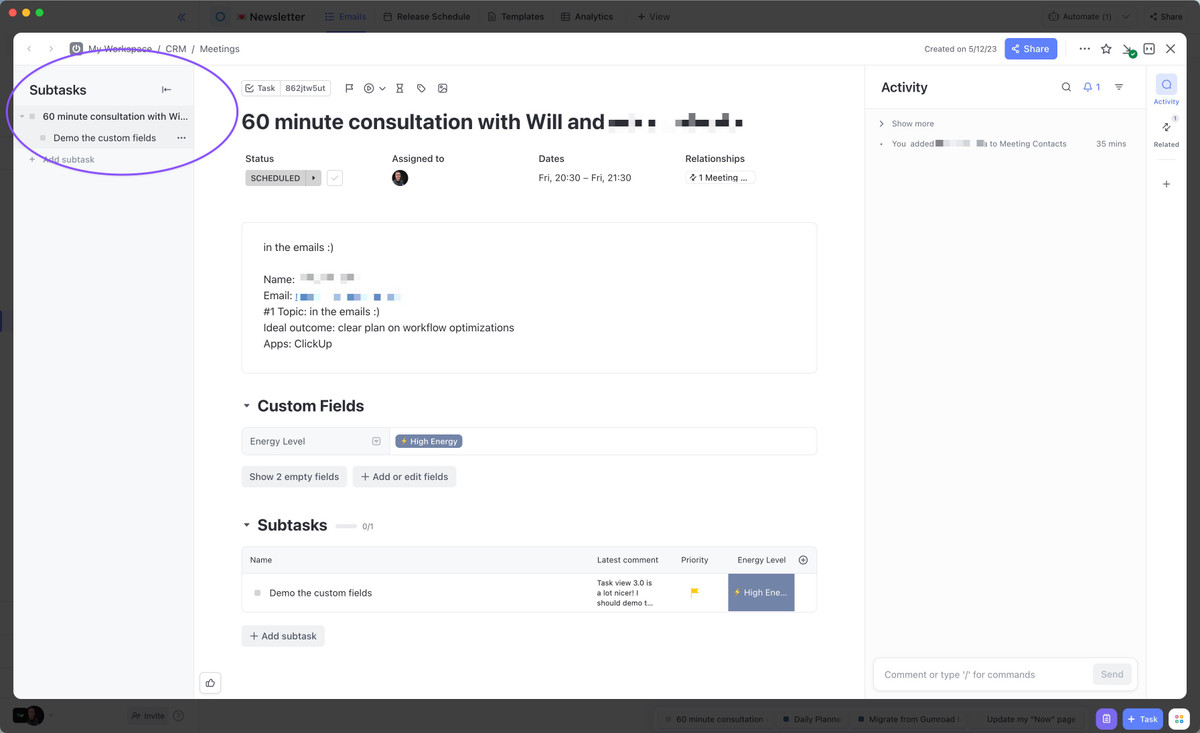Open the activity filter icon

[x=1119, y=88]
